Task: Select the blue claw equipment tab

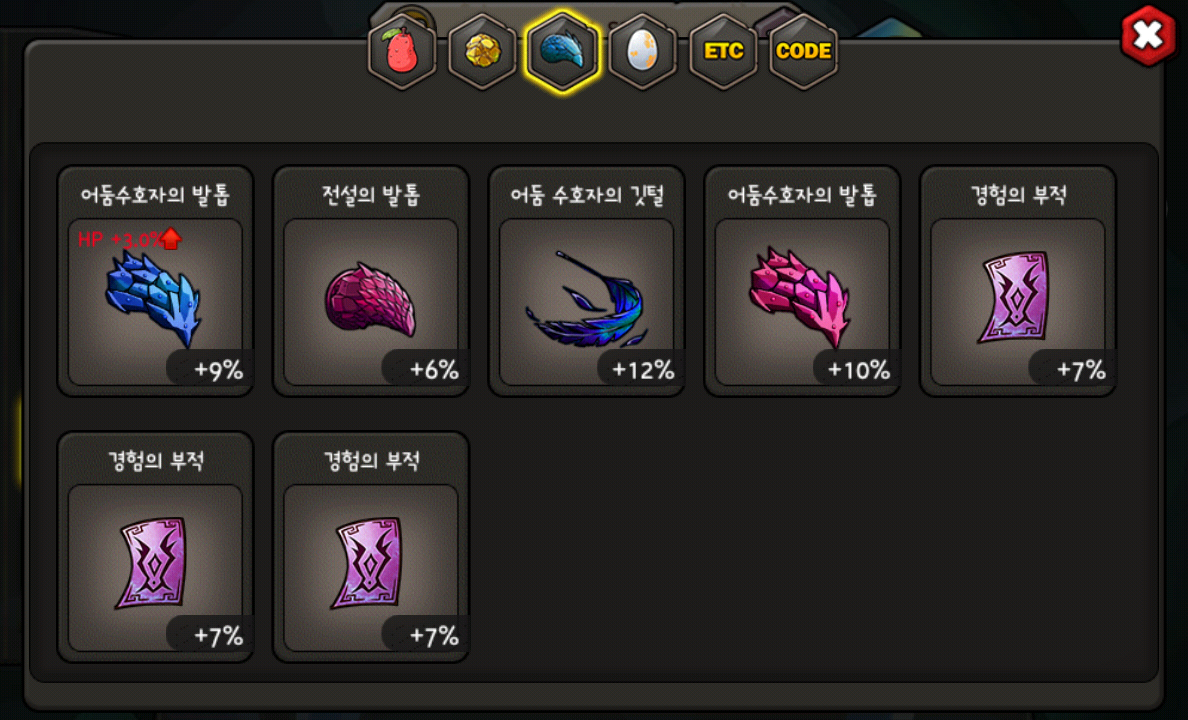Action: coord(562,52)
